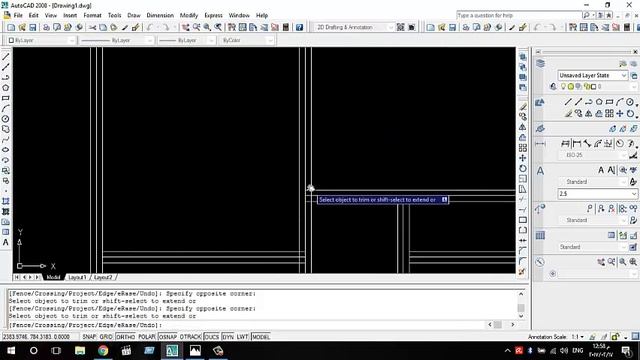
Task: Toggle LWT lineweight display in status bar
Action: click(x=242, y=337)
